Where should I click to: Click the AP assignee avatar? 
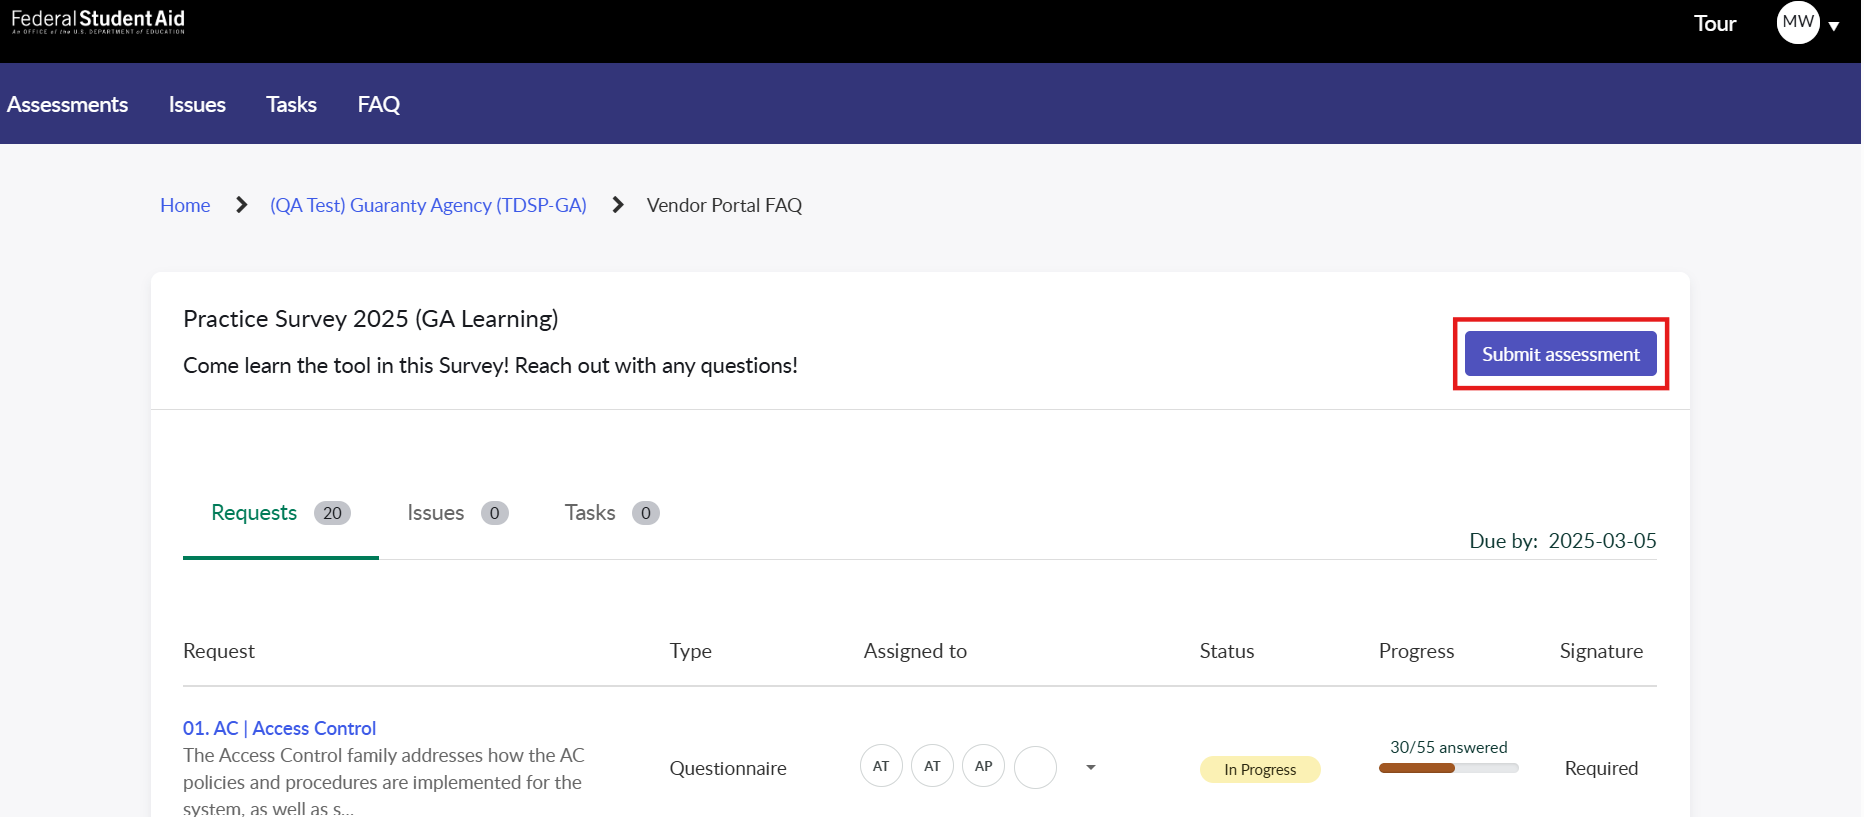[x=983, y=767]
